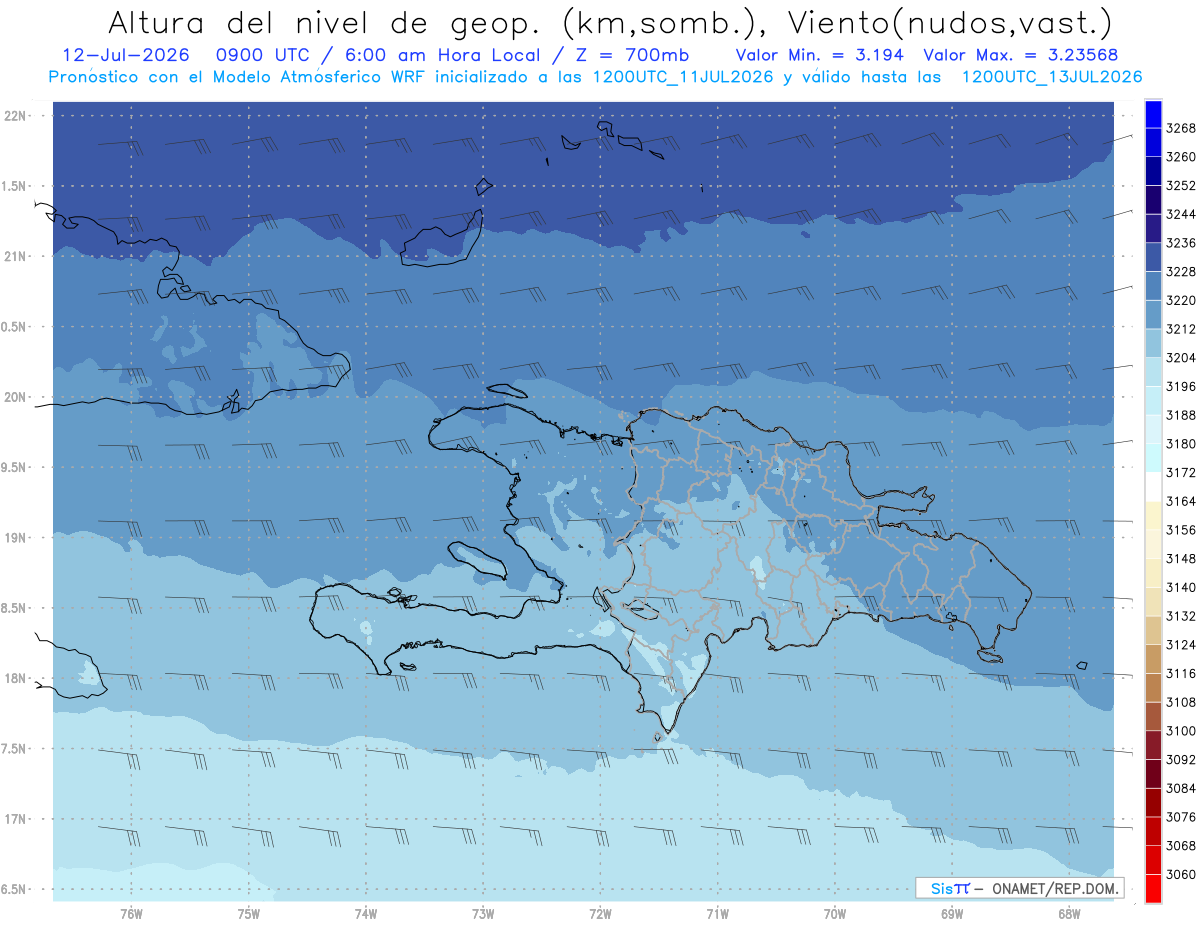Click initialization time '1200UTC_11JUL2026'
1200x927 pixels.
click(x=683, y=76)
